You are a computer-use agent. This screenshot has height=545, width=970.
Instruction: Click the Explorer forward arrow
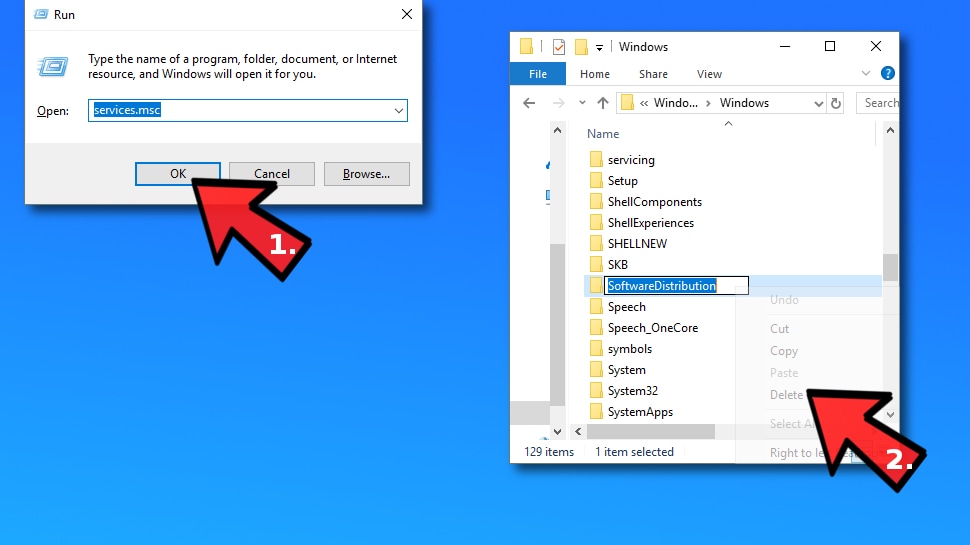(558, 103)
